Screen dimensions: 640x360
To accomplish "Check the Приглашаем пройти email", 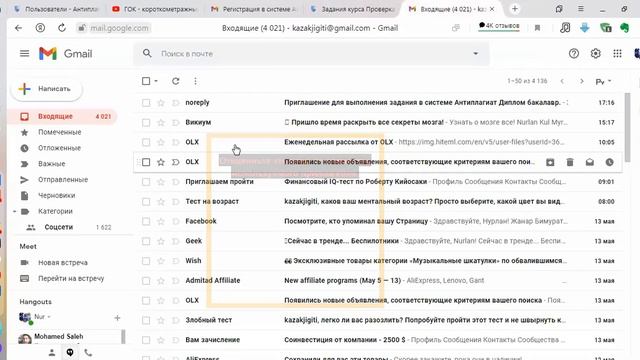I will pyautogui.click(x=146, y=182).
